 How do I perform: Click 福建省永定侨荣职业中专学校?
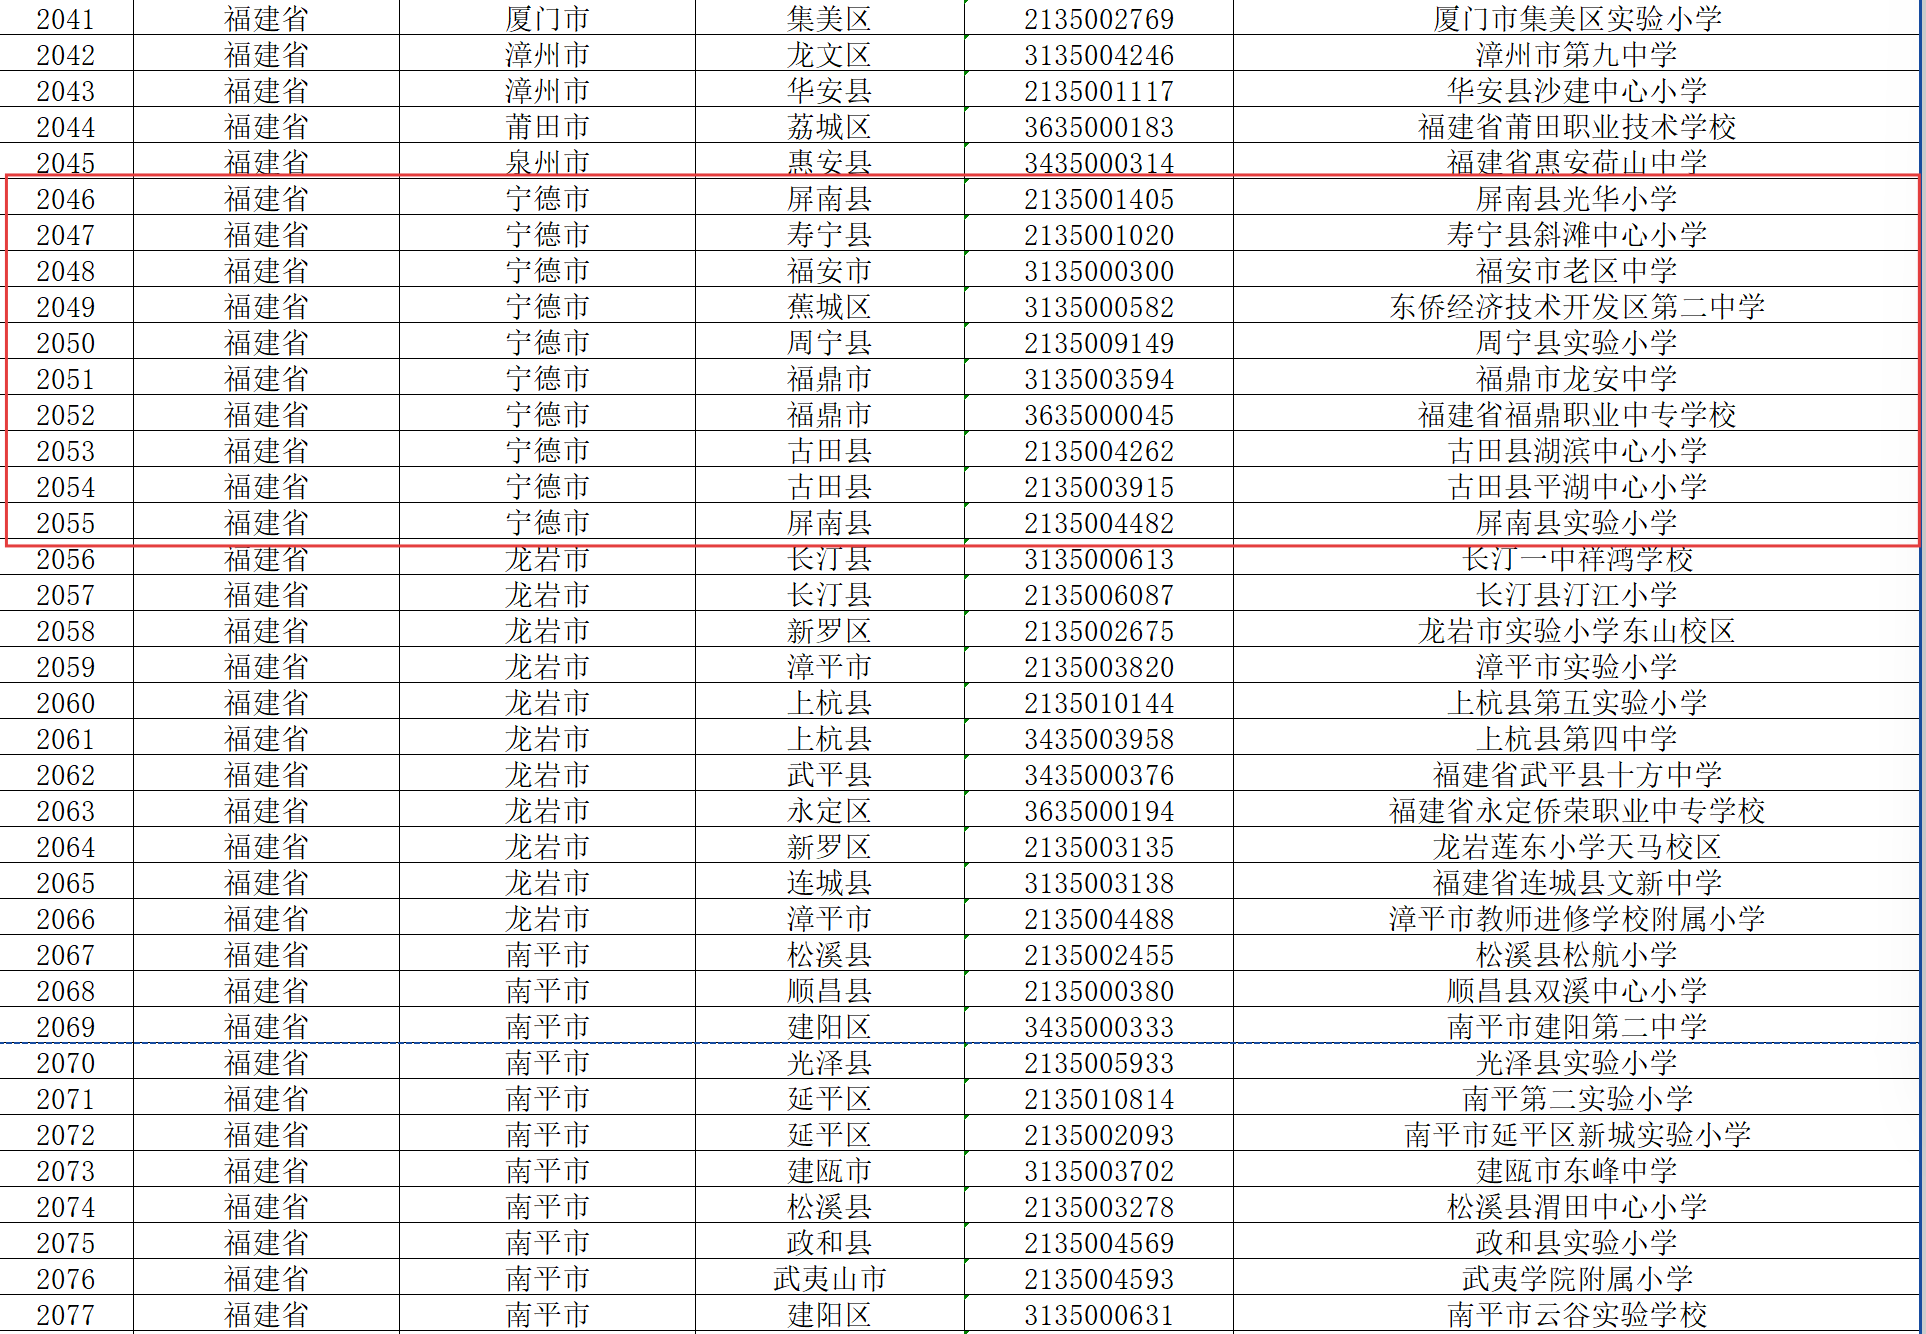1576,811
